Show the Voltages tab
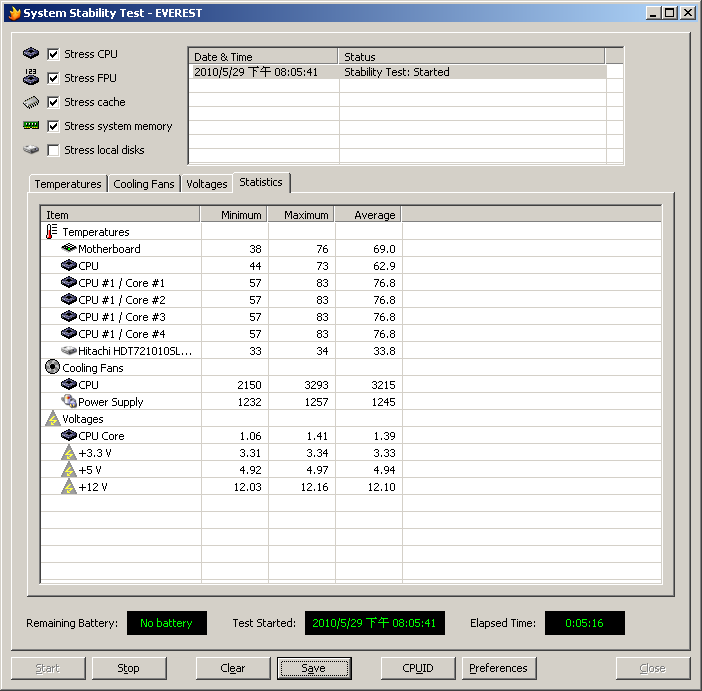Image resolution: width=702 pixels, height=691 pixels. (x=207, y=184)
